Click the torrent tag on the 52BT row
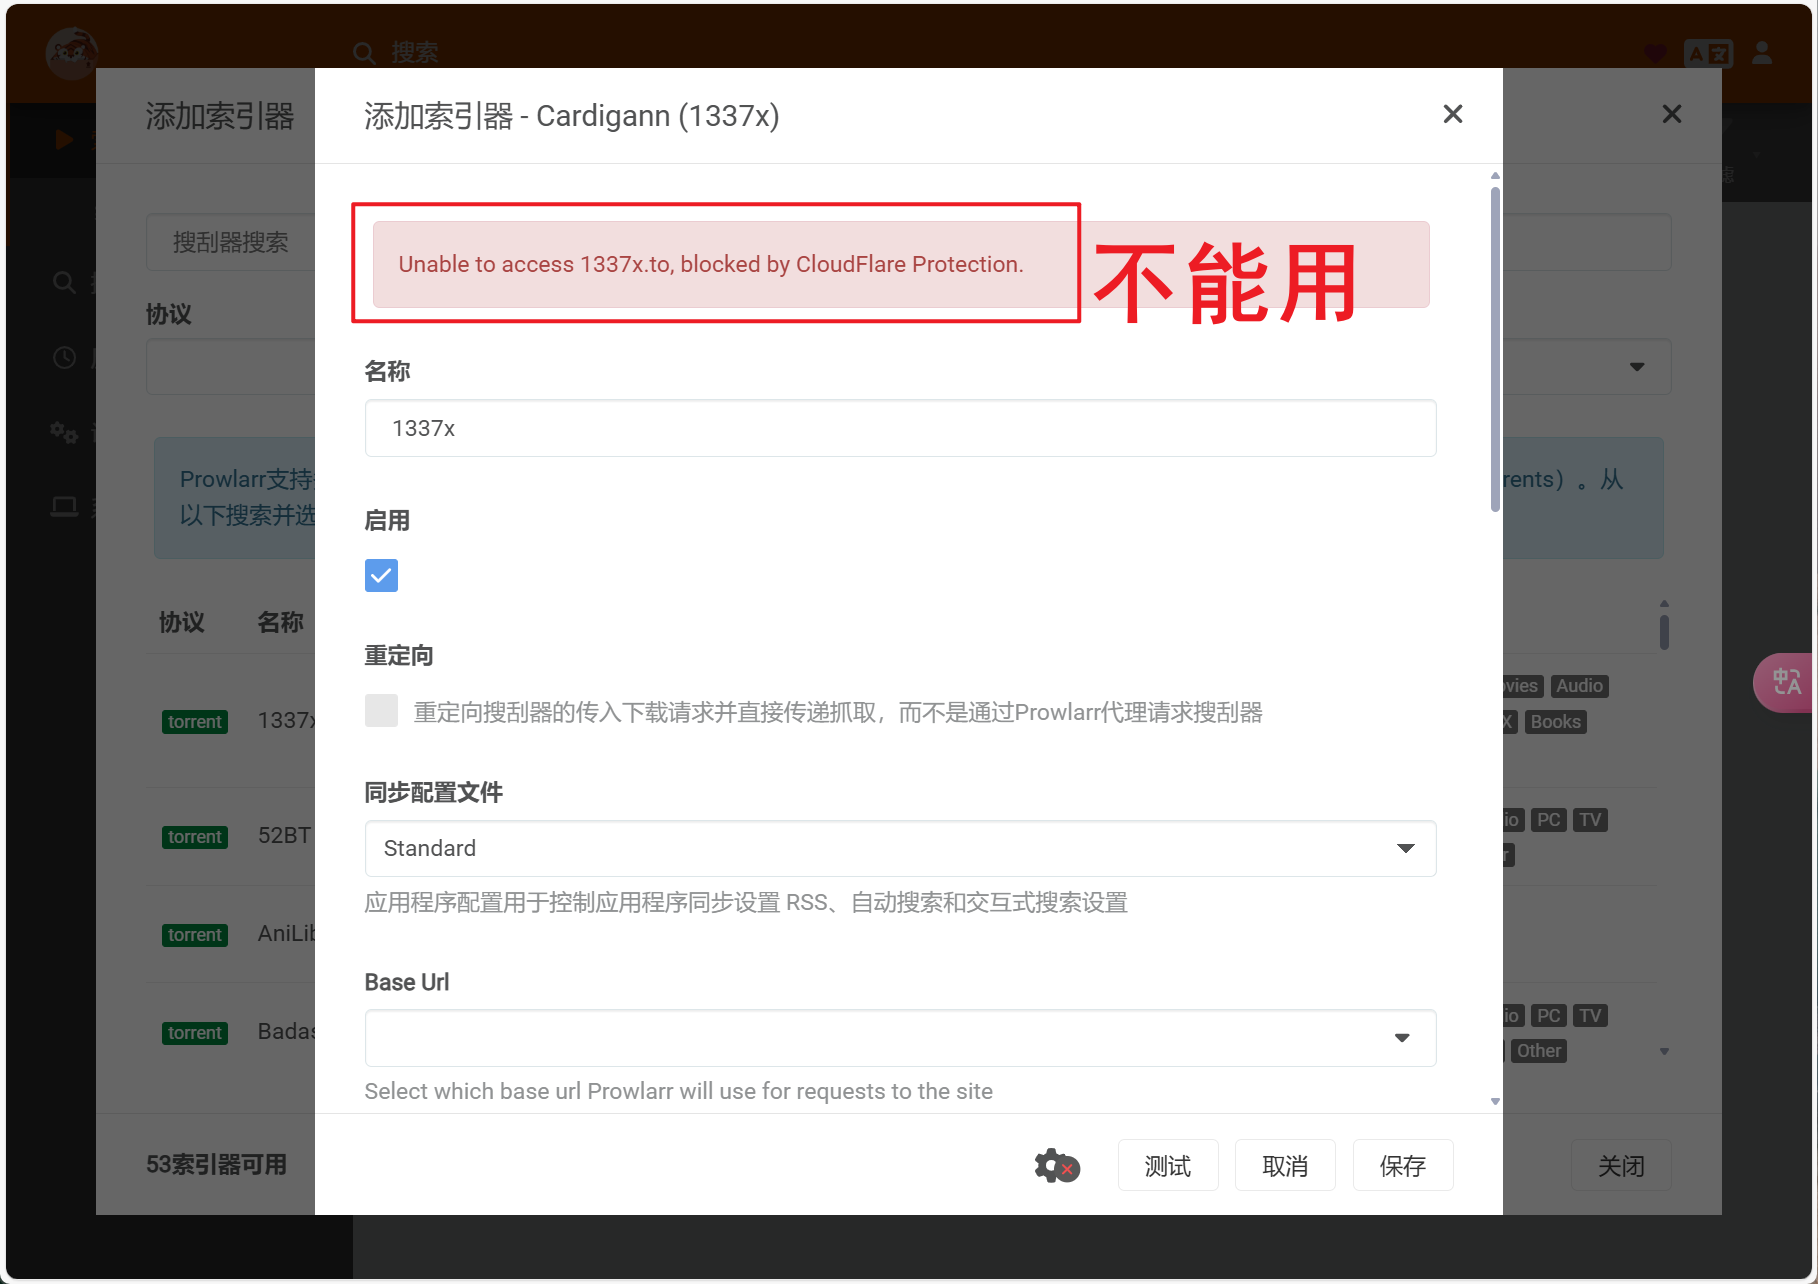The width and height of the screenshot is (1818, 1284). tap(195, 836)
